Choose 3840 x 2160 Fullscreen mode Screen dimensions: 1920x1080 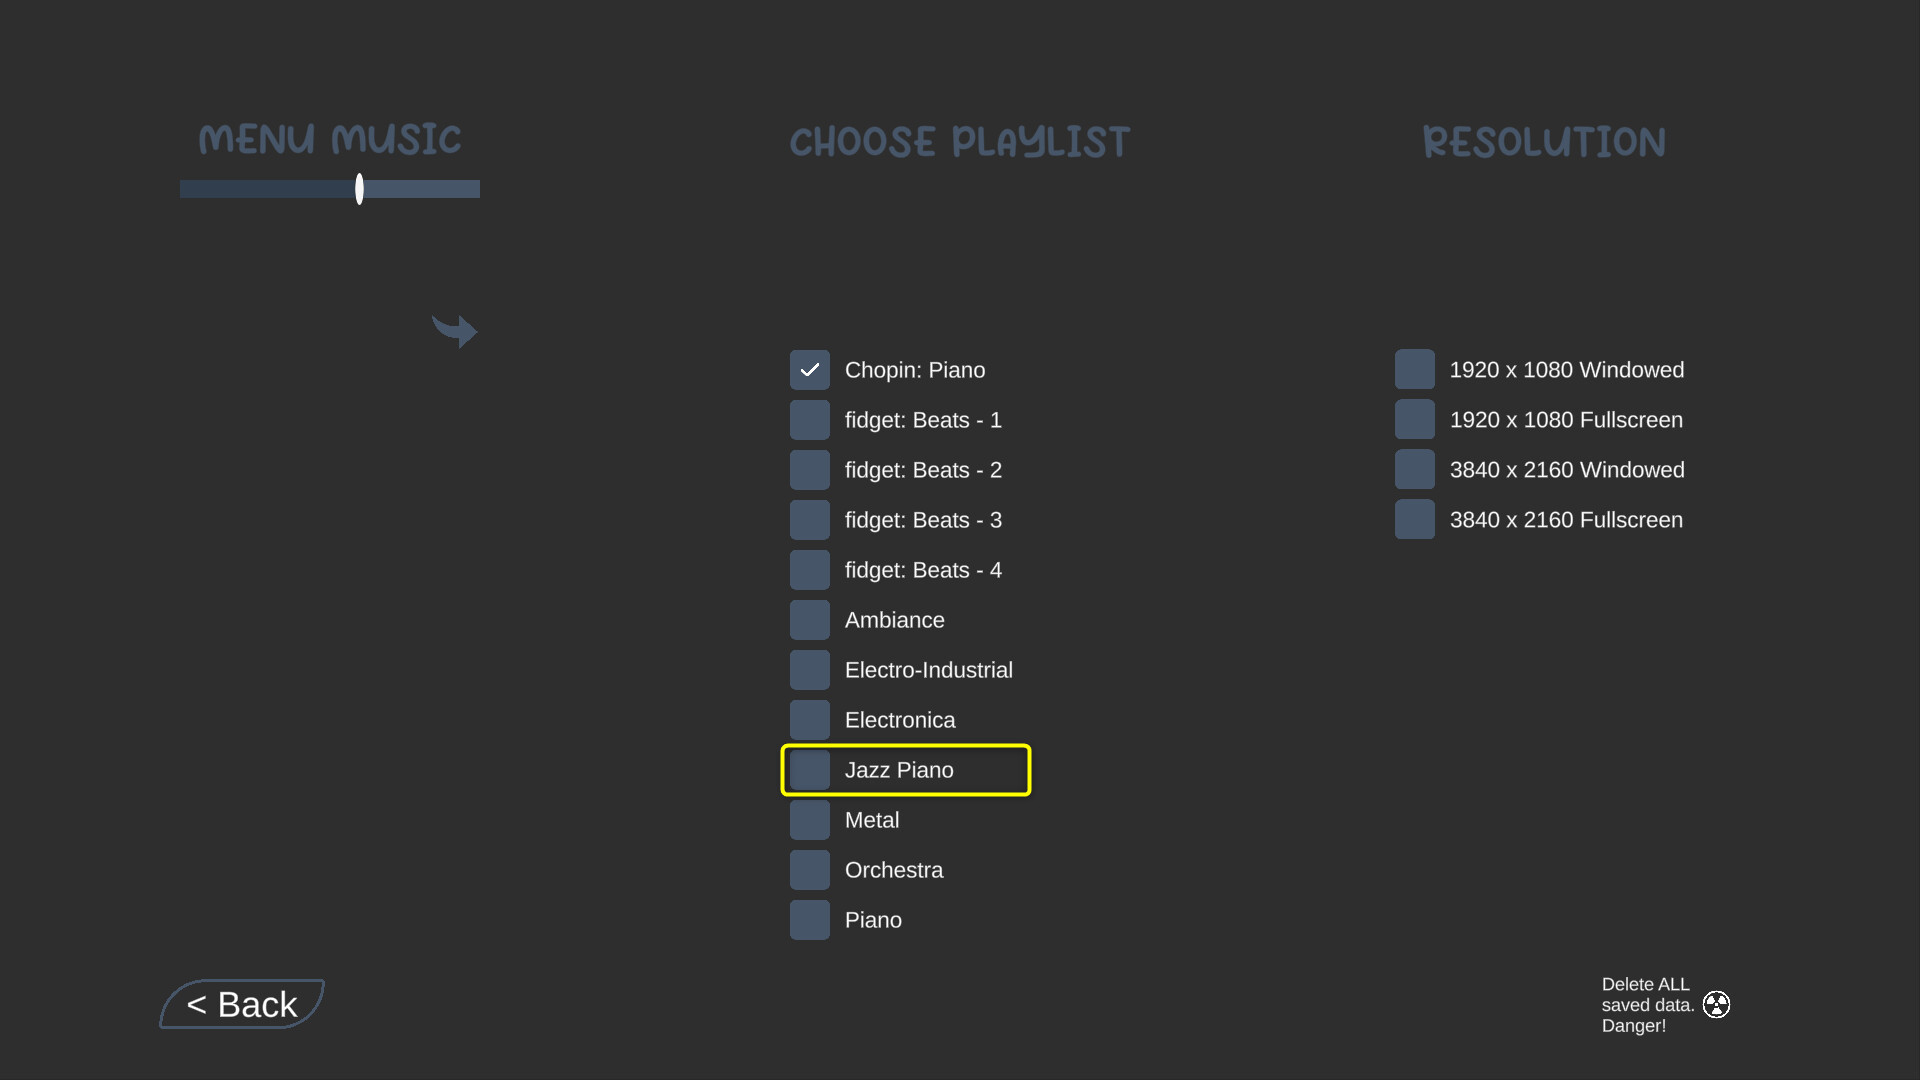pos(1415,519)
